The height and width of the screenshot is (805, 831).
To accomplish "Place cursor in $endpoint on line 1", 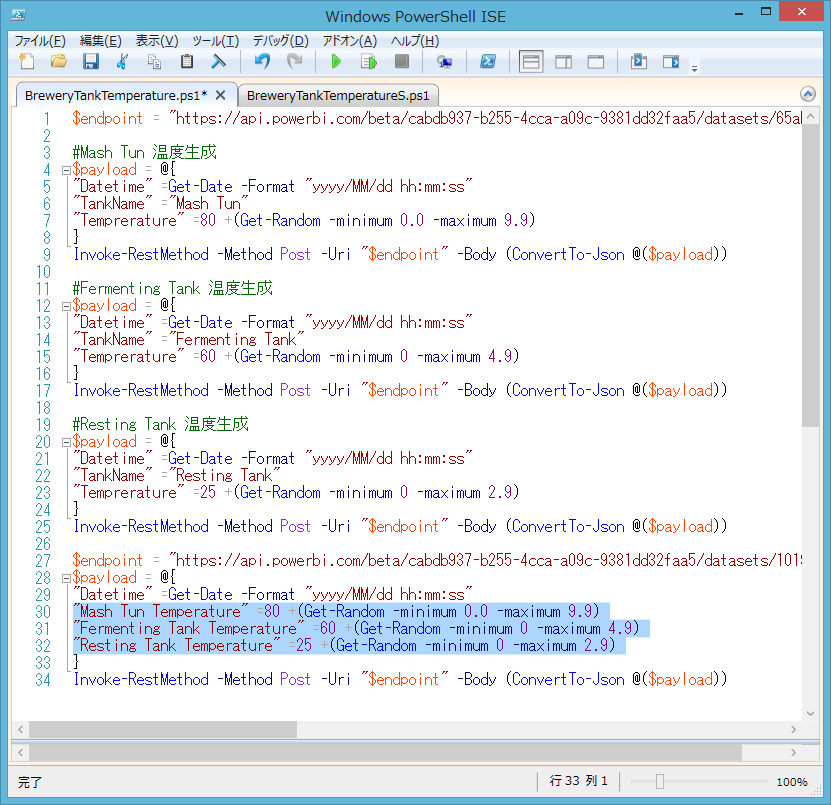I will (108, 118).
